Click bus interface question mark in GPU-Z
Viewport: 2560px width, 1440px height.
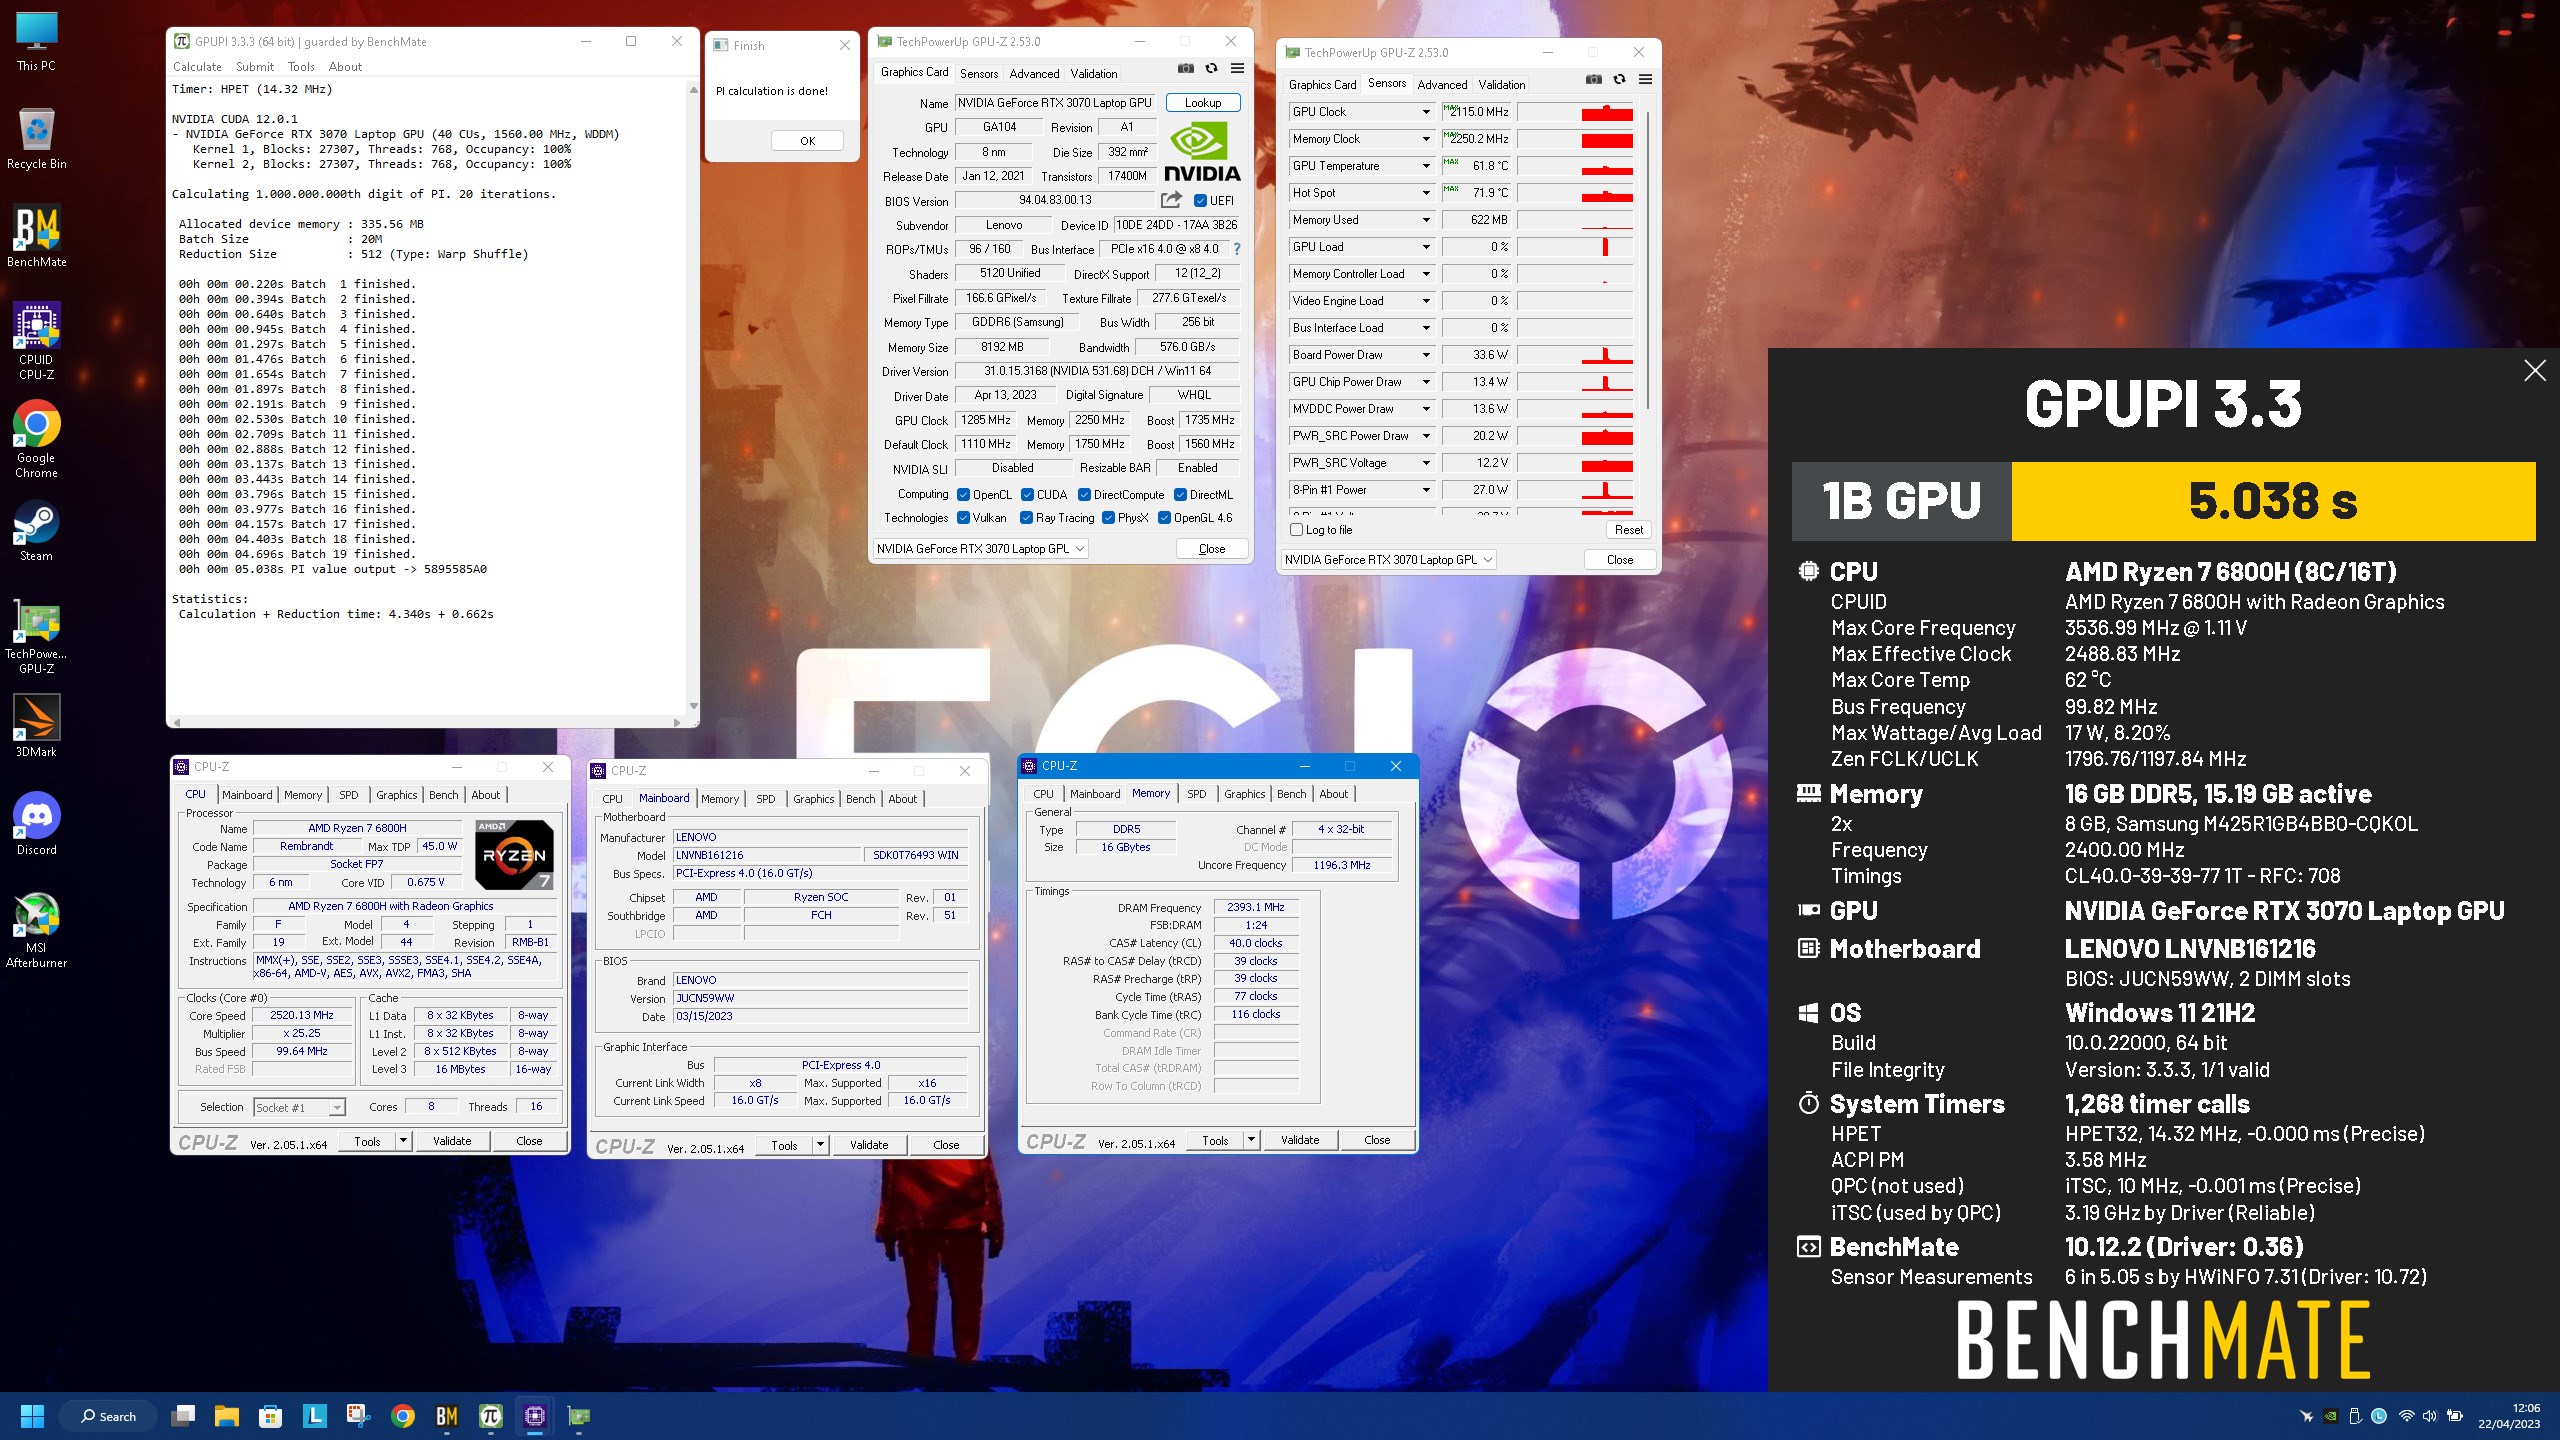click(x=1237, y=249)
